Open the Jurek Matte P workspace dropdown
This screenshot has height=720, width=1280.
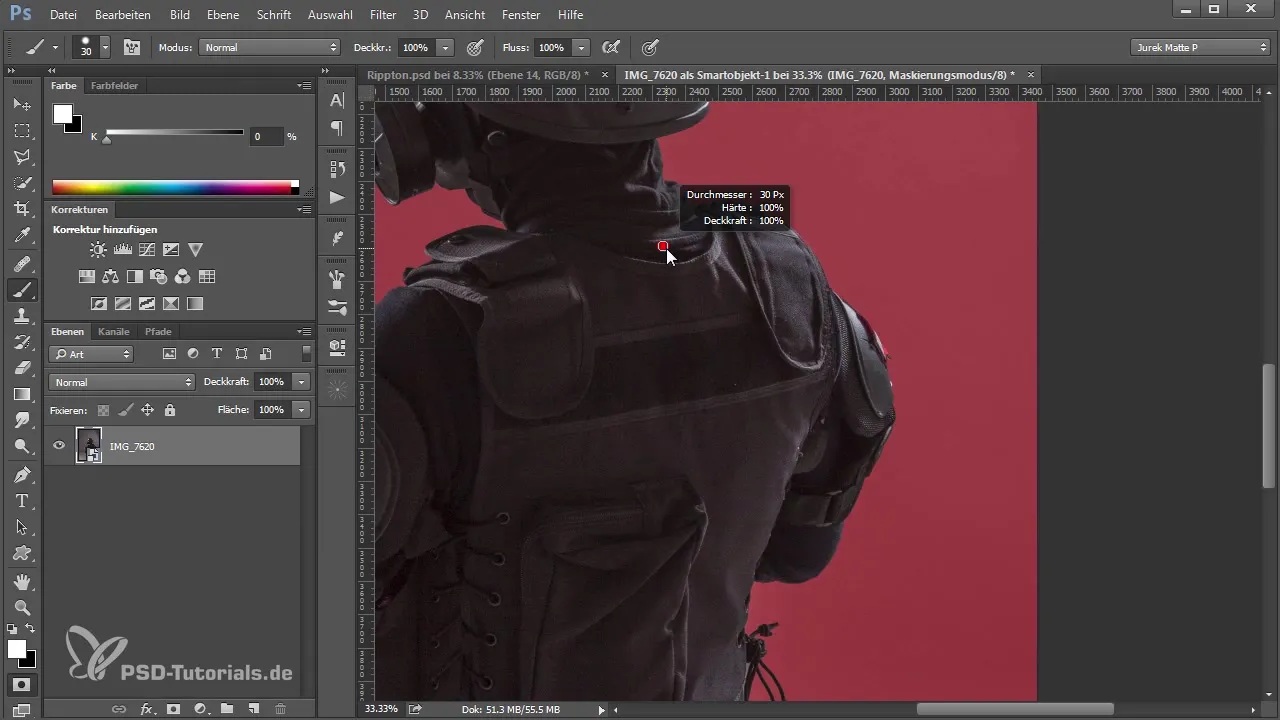click(x=1200, y=47)
